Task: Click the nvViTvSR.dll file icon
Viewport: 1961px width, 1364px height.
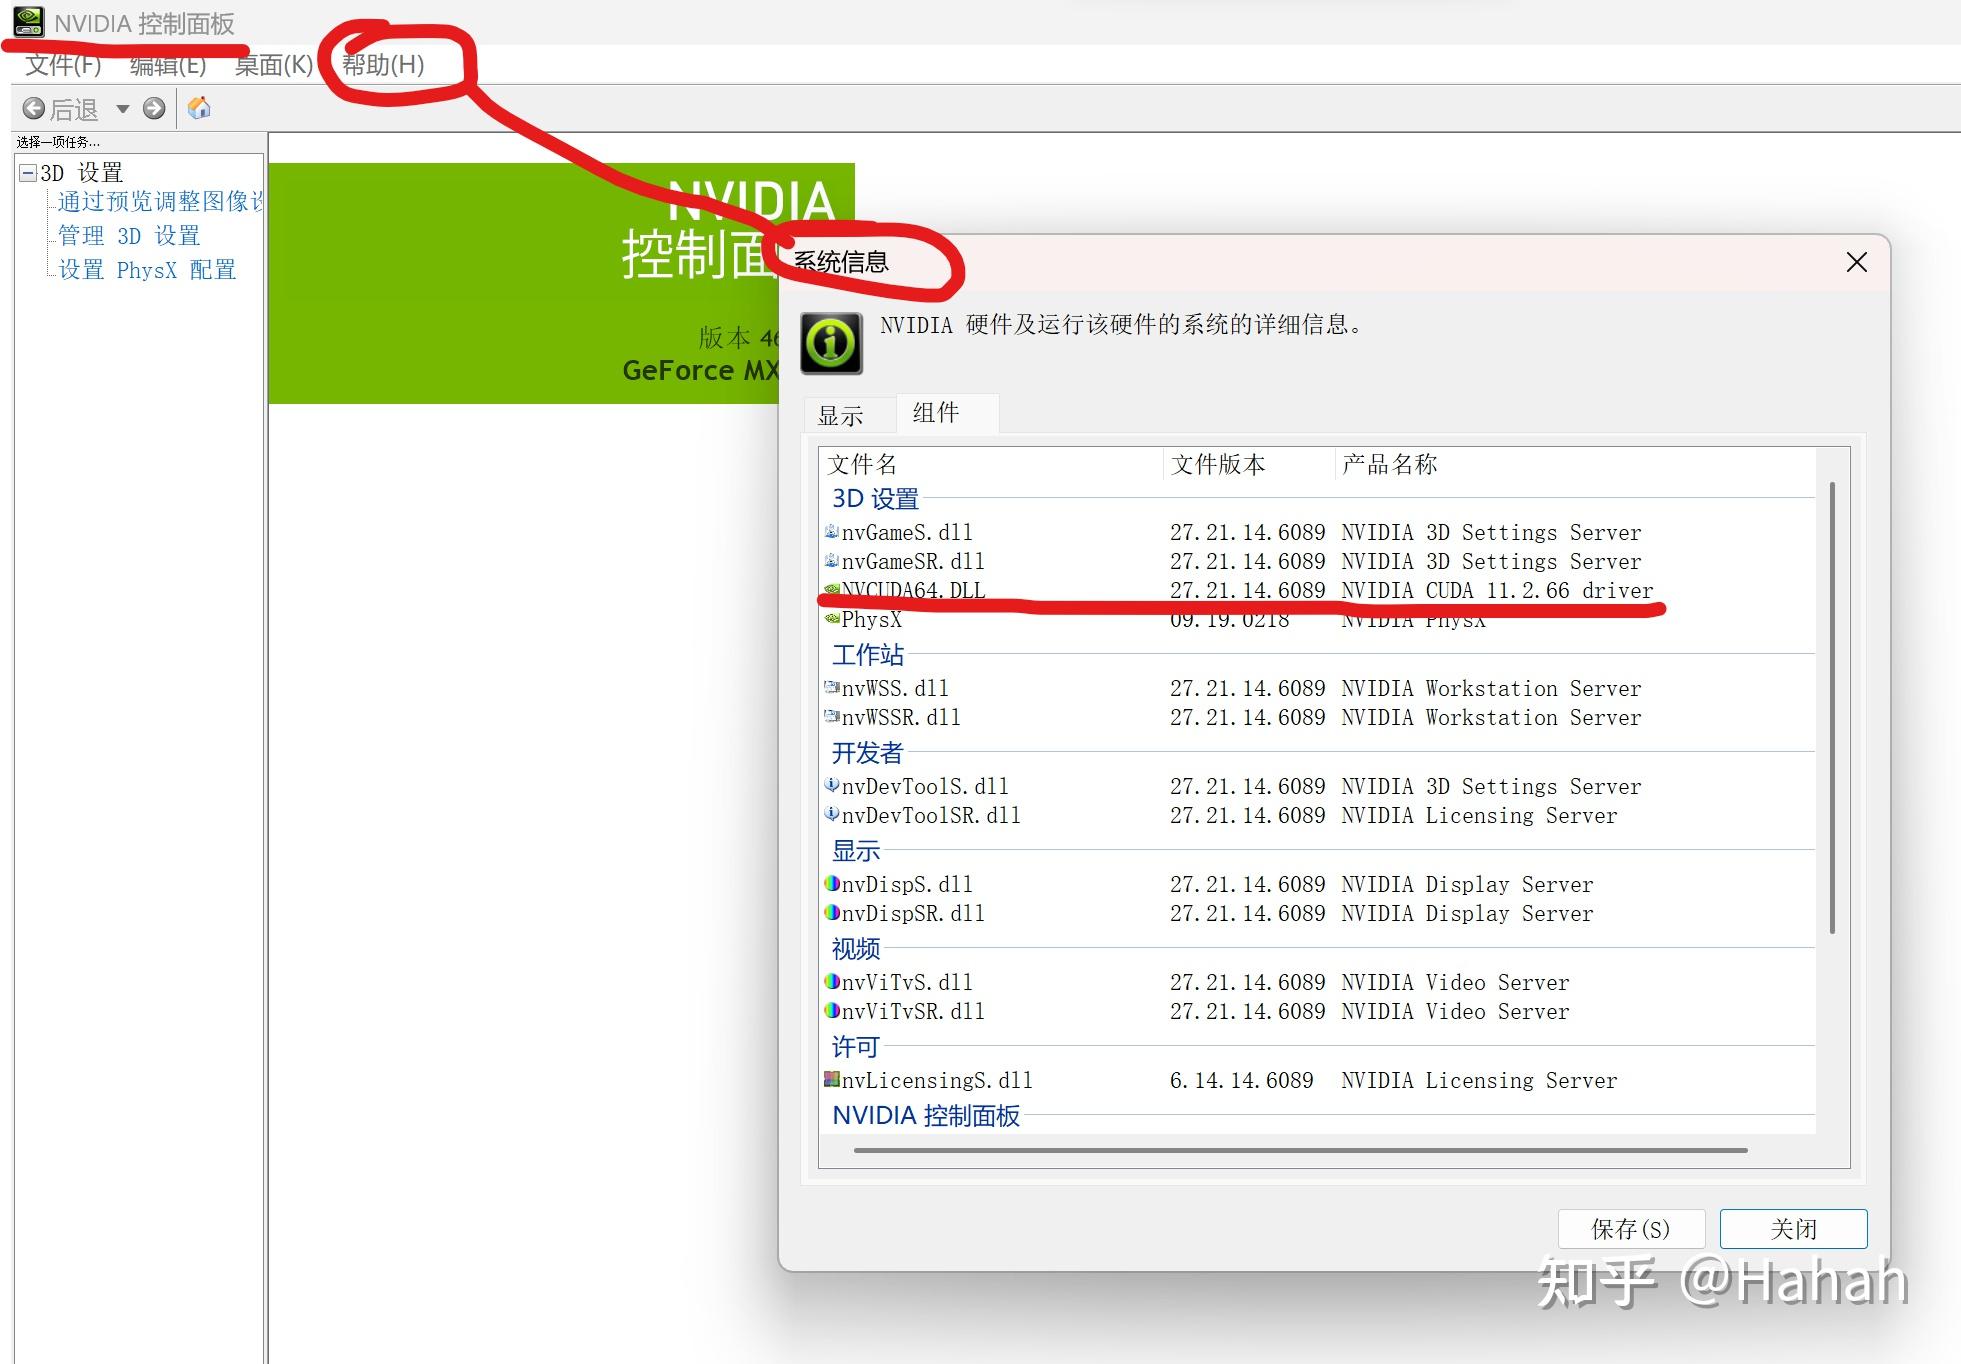Action: pyautogui.click(x=831, y=1010)
